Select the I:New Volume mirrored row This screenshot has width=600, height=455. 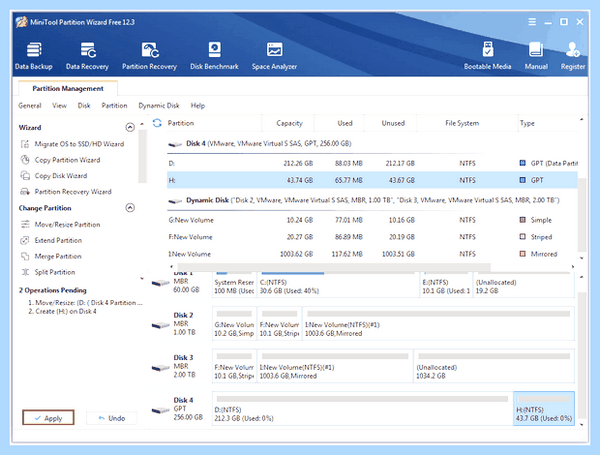pos(372,254)
